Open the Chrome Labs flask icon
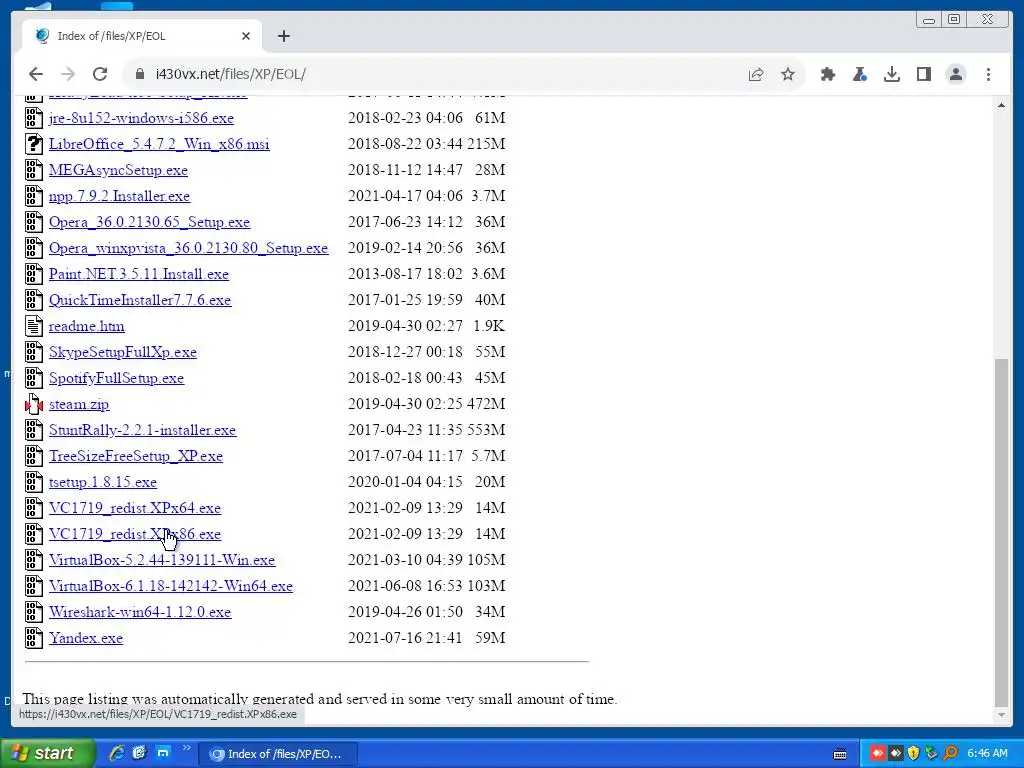 859,74
